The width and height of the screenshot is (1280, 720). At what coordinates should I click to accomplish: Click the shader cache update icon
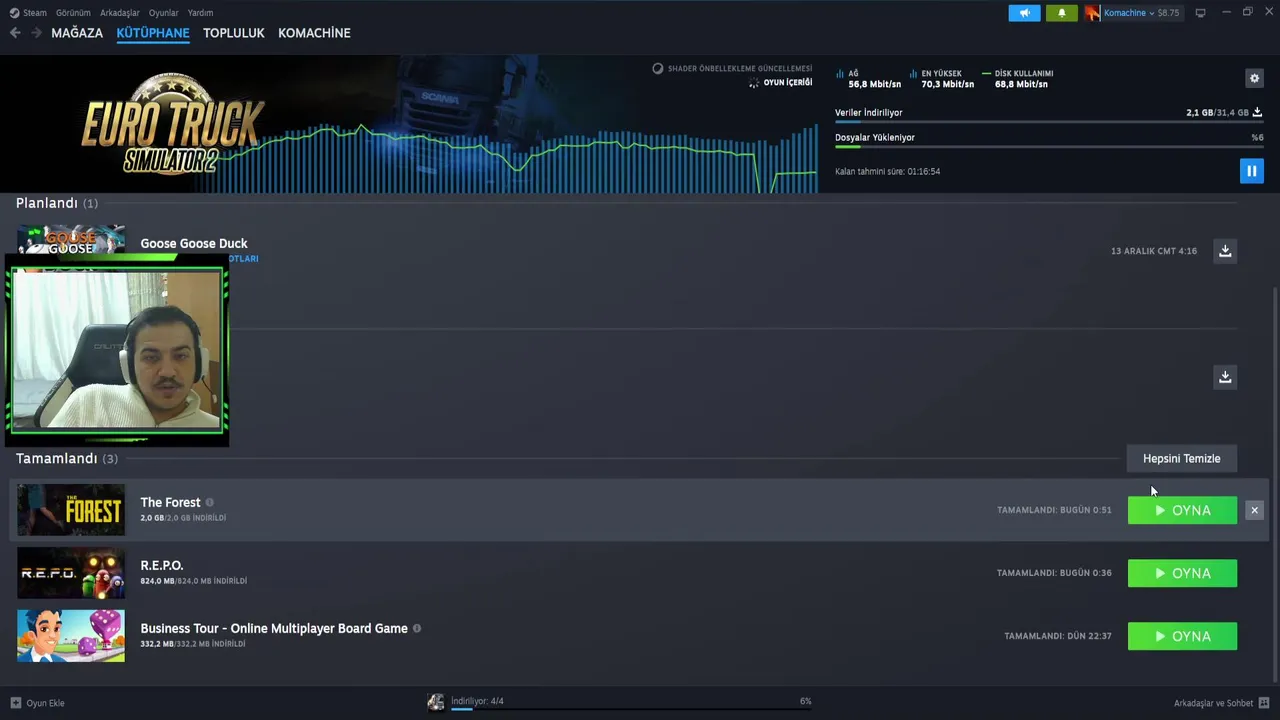pos(657,68)
